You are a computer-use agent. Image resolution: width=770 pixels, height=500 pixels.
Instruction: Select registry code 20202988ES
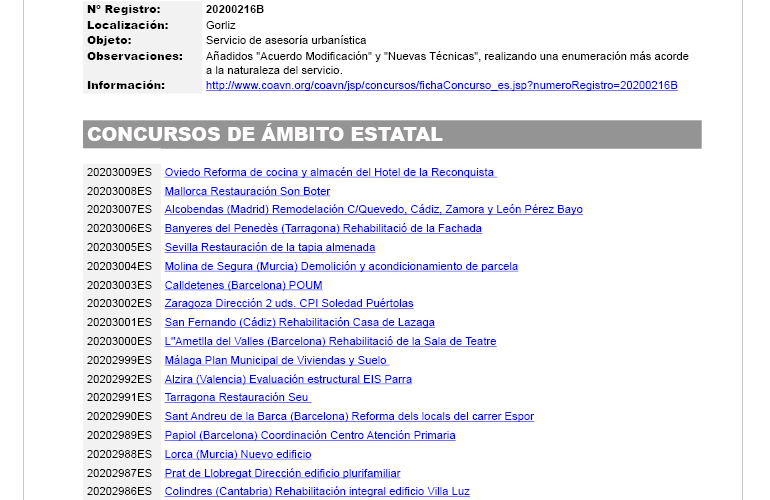click(x=119, y=454)
